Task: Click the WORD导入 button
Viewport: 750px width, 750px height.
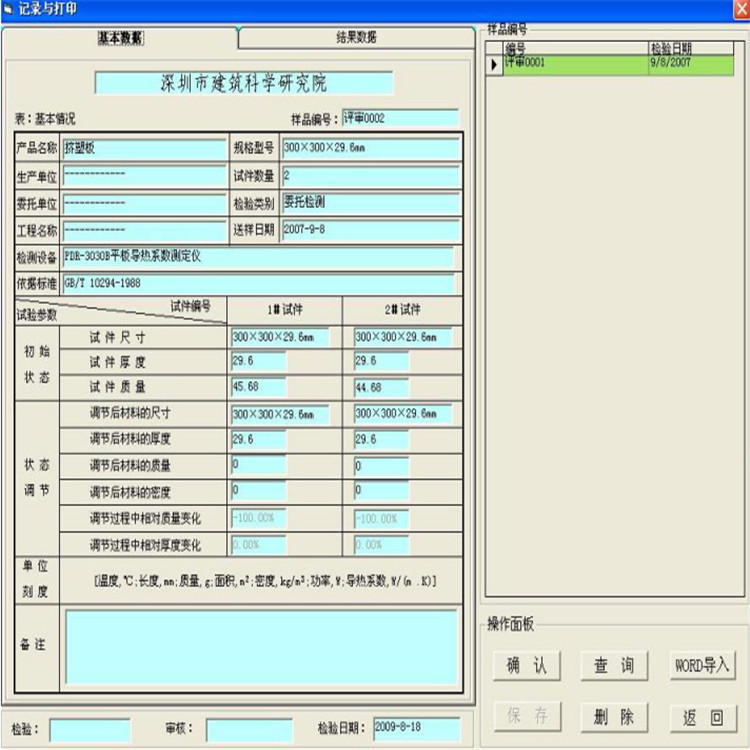Action: [x=701, y=665]
